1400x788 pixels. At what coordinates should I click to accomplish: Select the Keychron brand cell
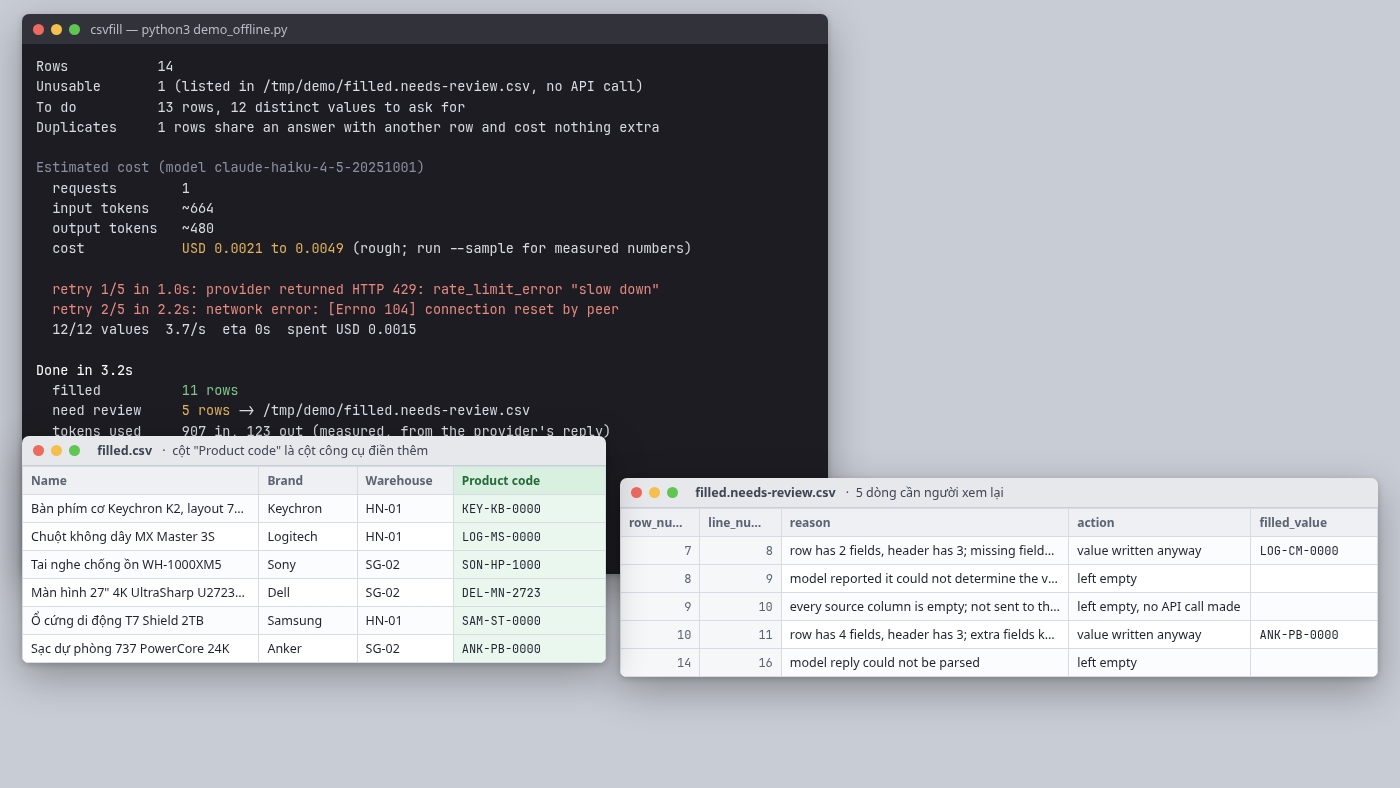point(308,509)
